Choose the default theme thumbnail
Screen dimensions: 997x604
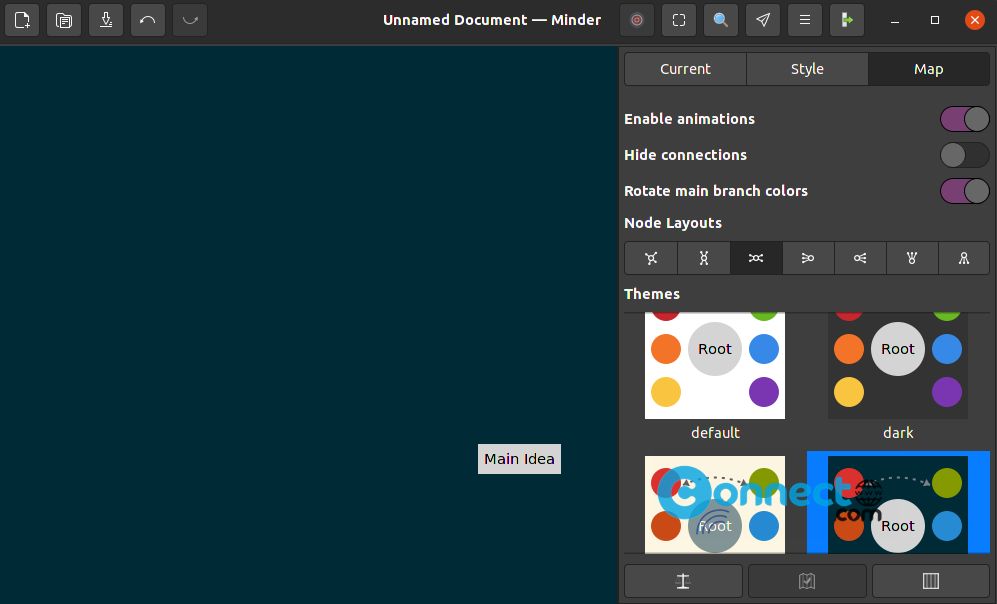coord(715,365)
